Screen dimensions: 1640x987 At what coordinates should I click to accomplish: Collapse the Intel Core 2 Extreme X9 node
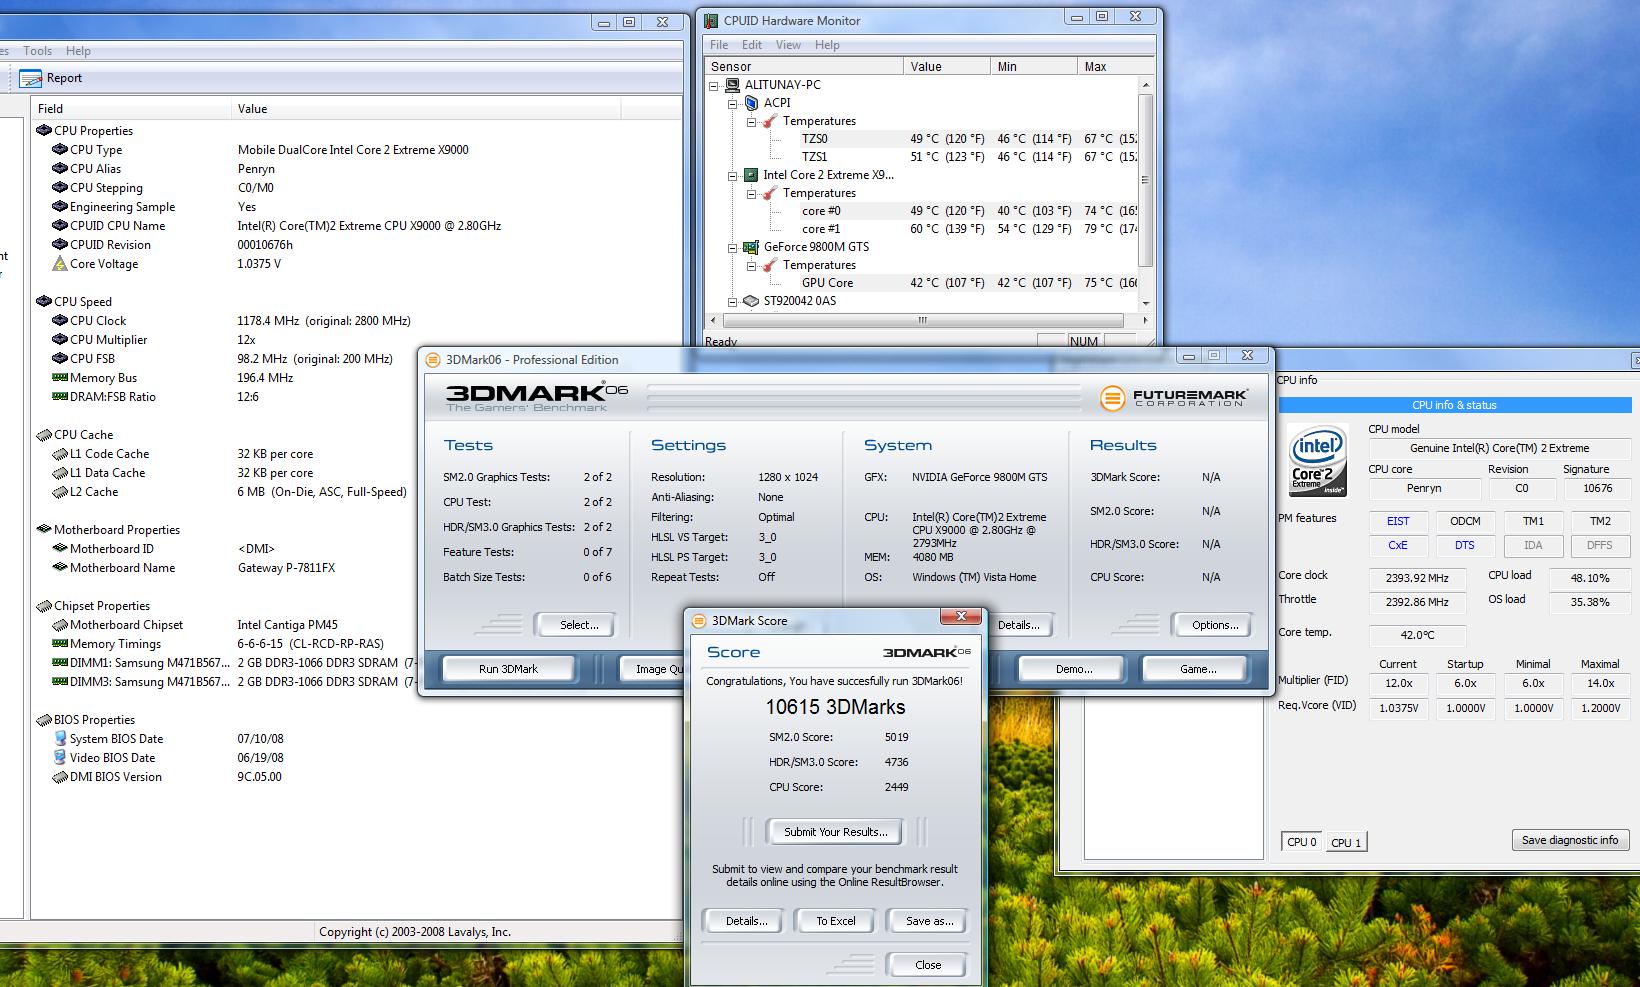click(x=733, y=176)
